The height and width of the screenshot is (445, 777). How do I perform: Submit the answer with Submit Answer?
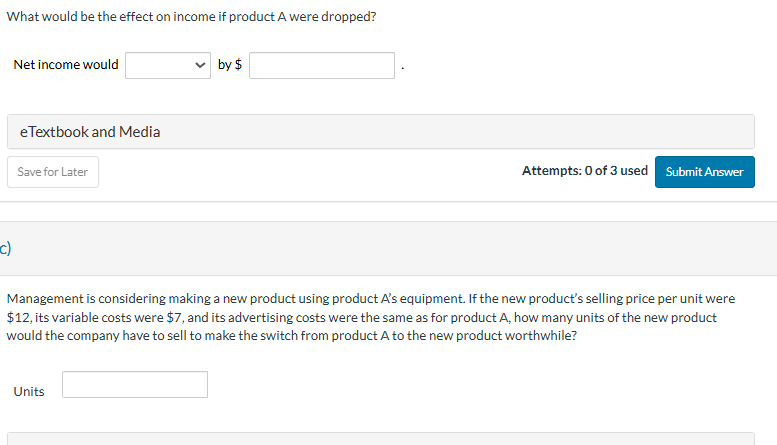(704, 171)
